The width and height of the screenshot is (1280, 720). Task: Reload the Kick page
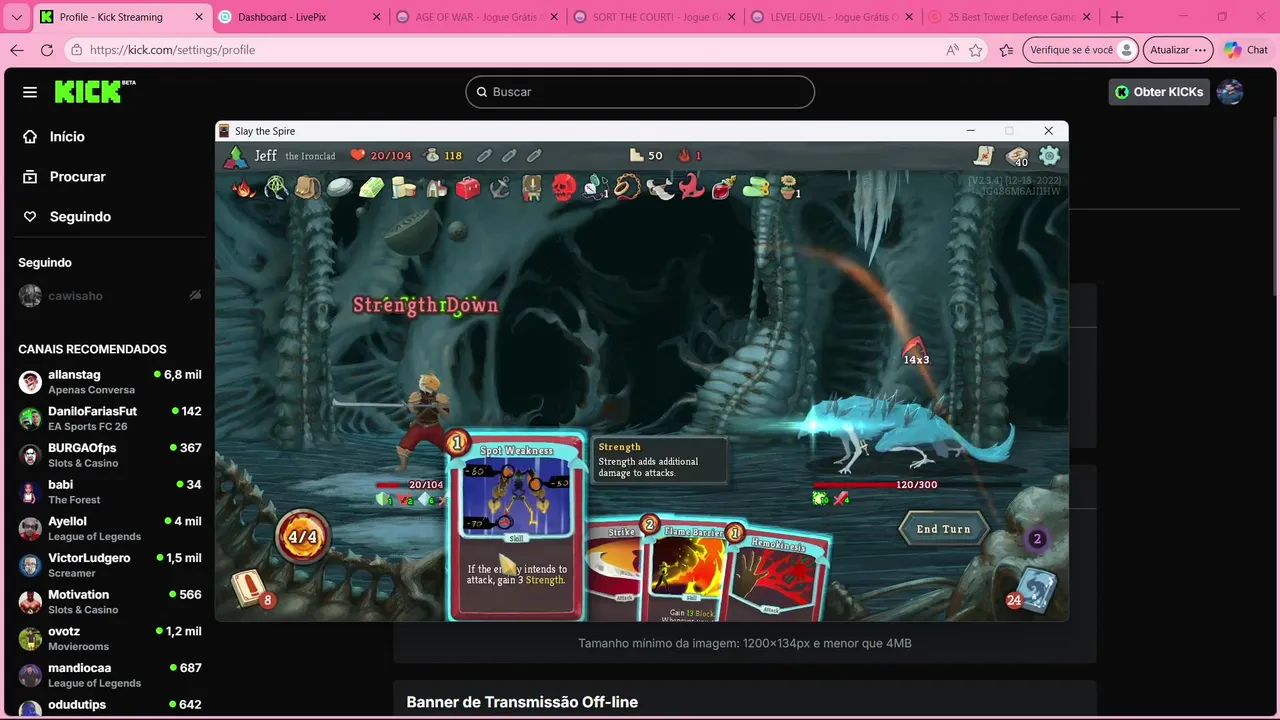[x=46, y=50]
